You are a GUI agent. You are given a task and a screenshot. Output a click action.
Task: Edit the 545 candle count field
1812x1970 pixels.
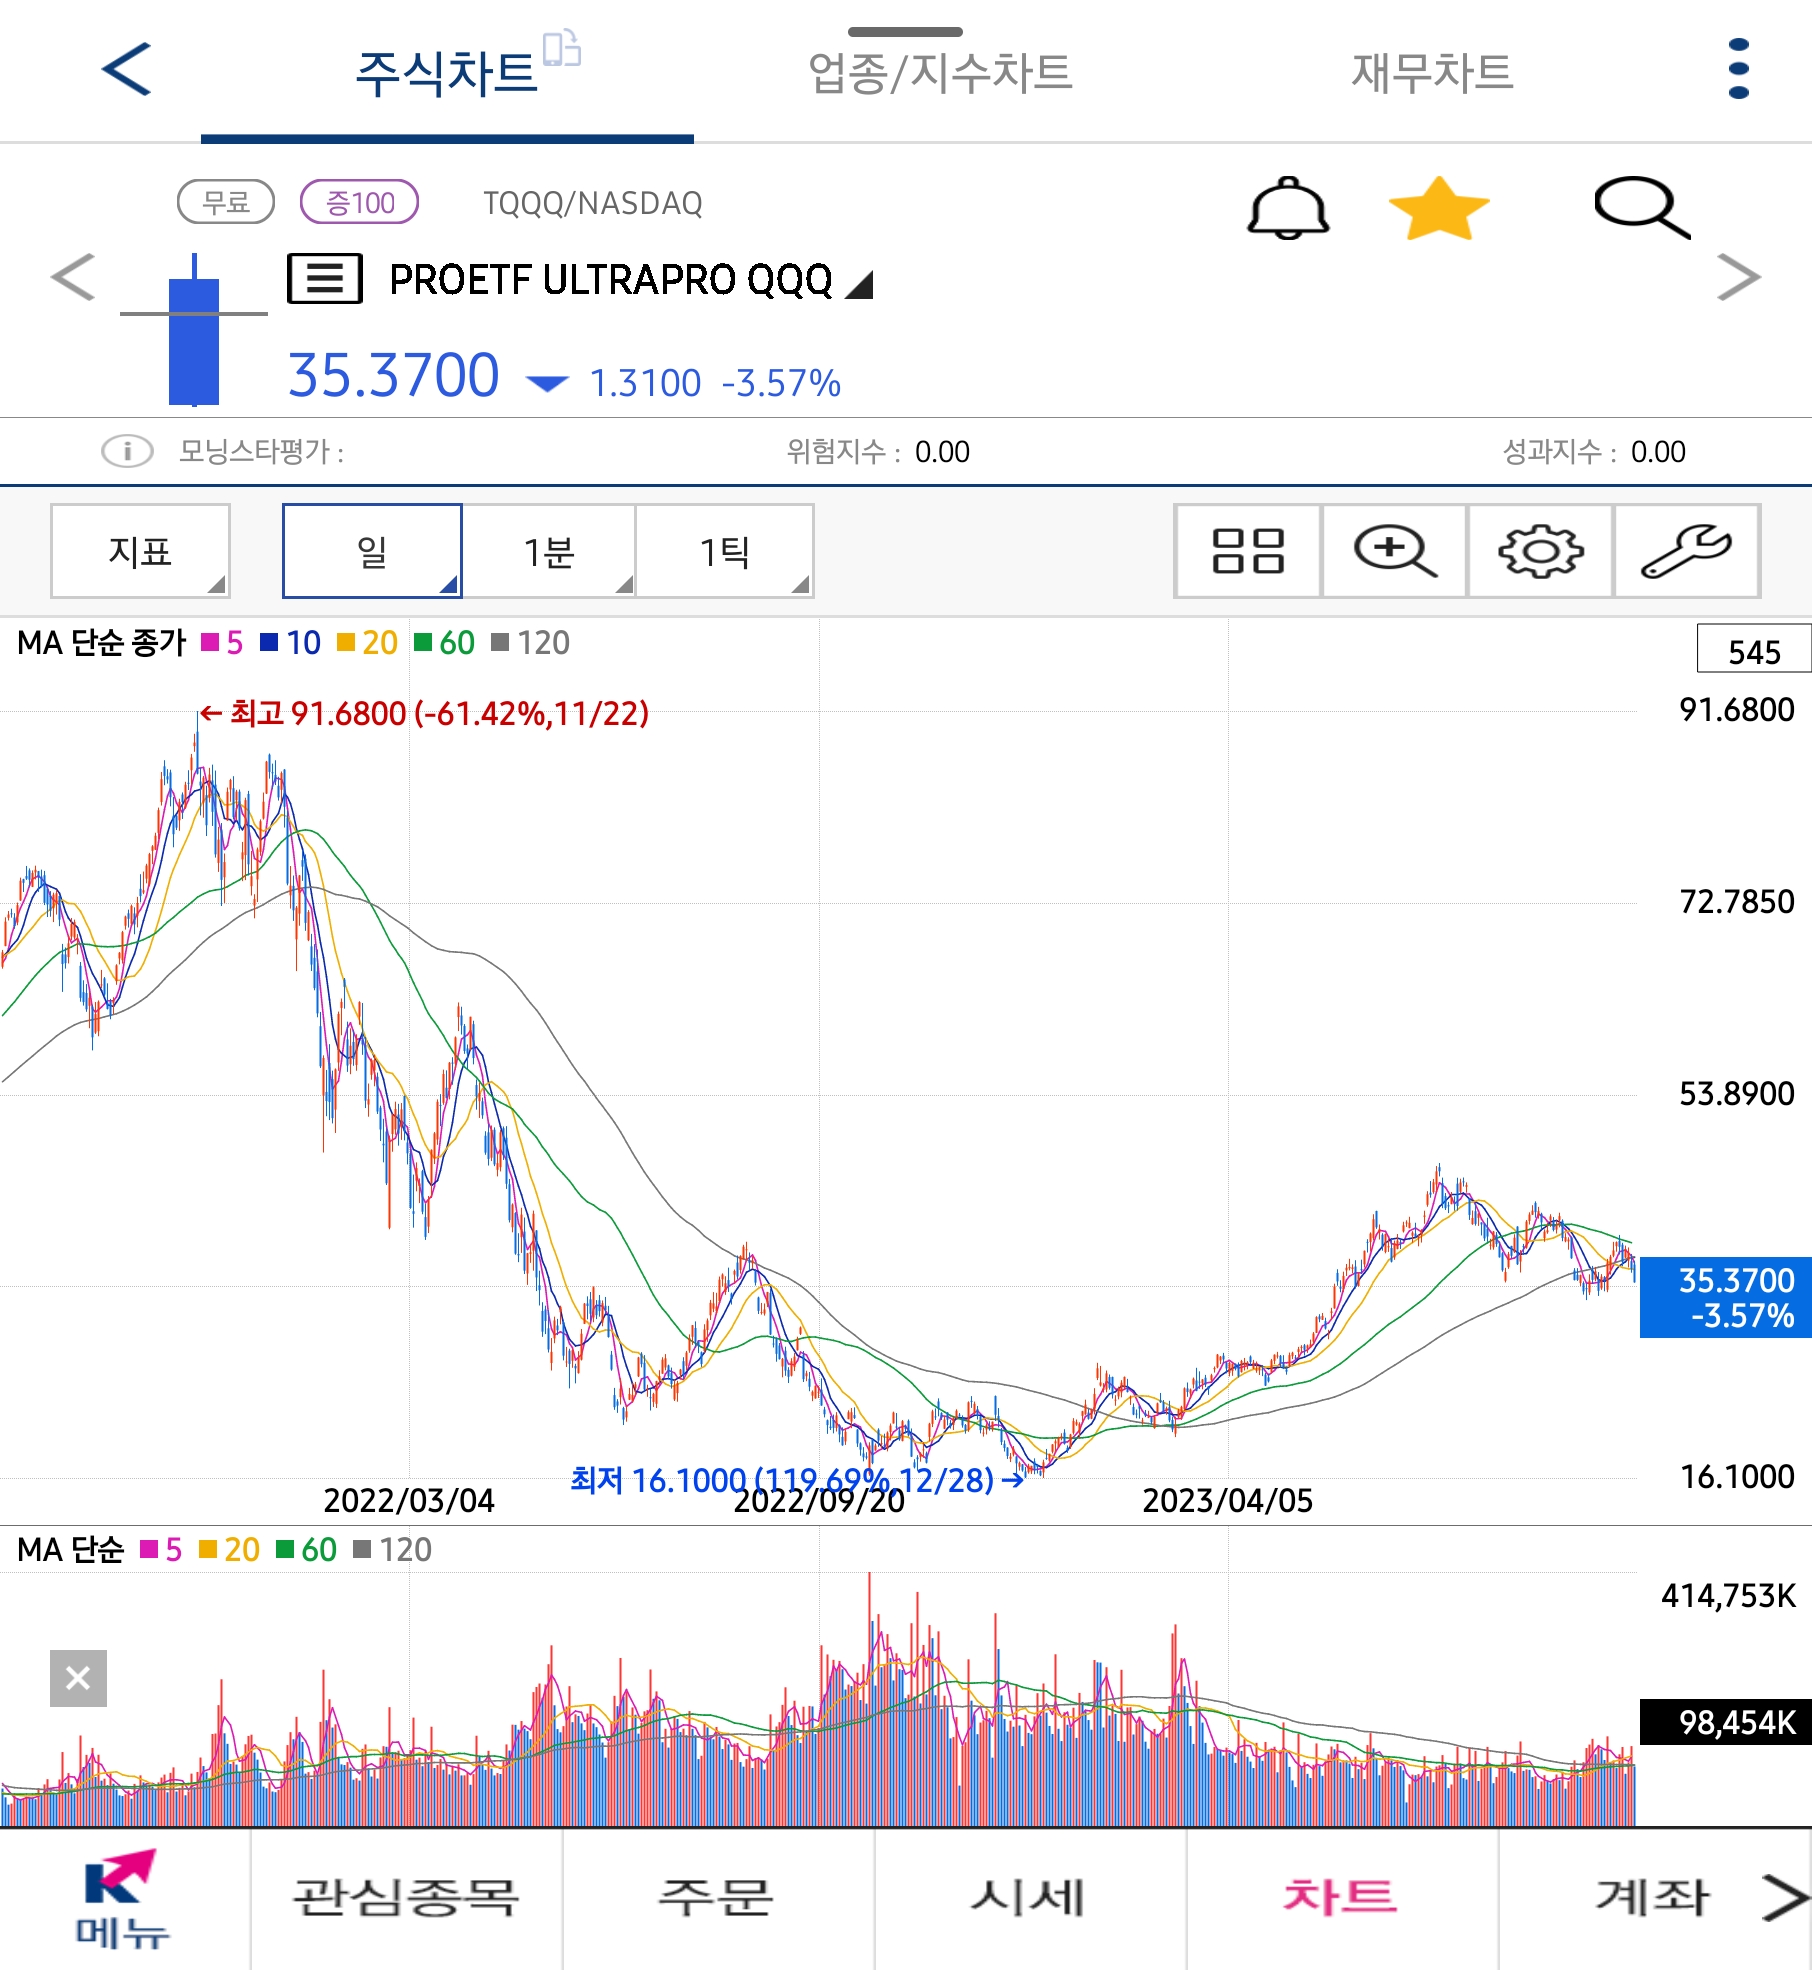pos(1754,651)
